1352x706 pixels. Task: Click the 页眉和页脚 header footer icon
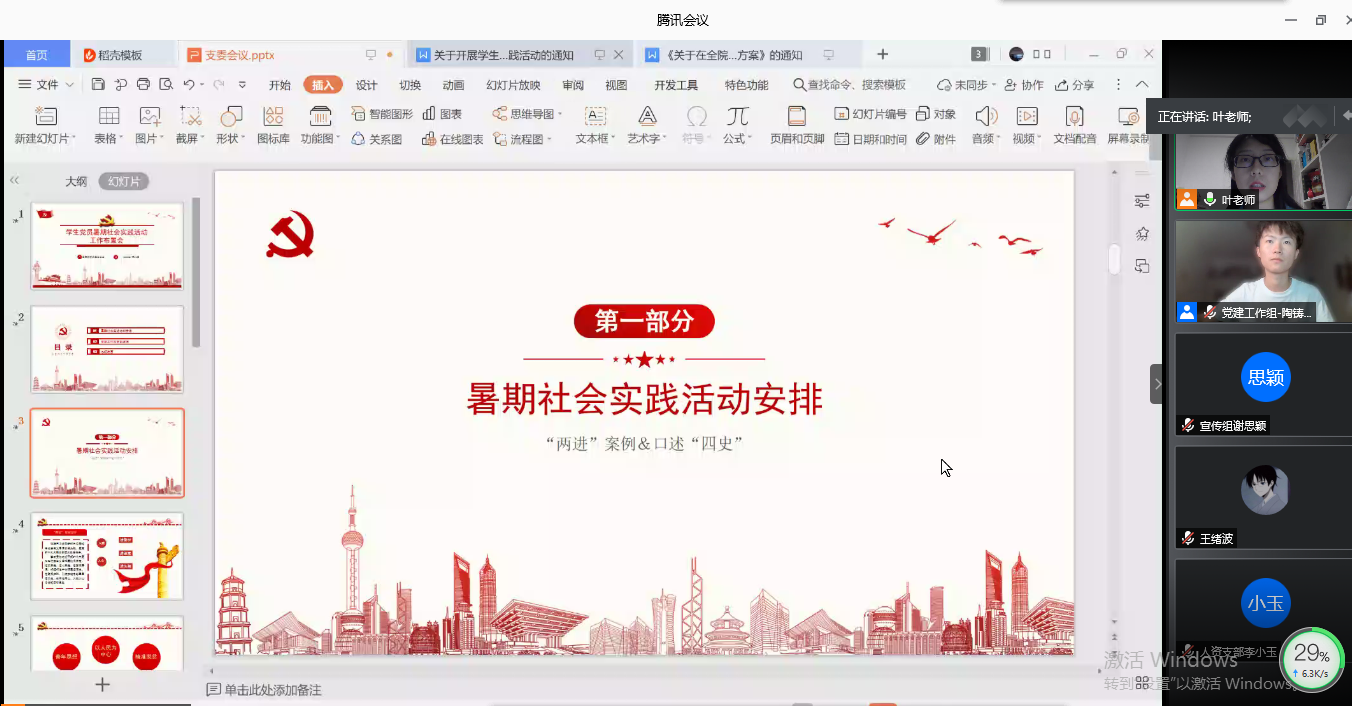pyautogui.click(x=797, y=126)
